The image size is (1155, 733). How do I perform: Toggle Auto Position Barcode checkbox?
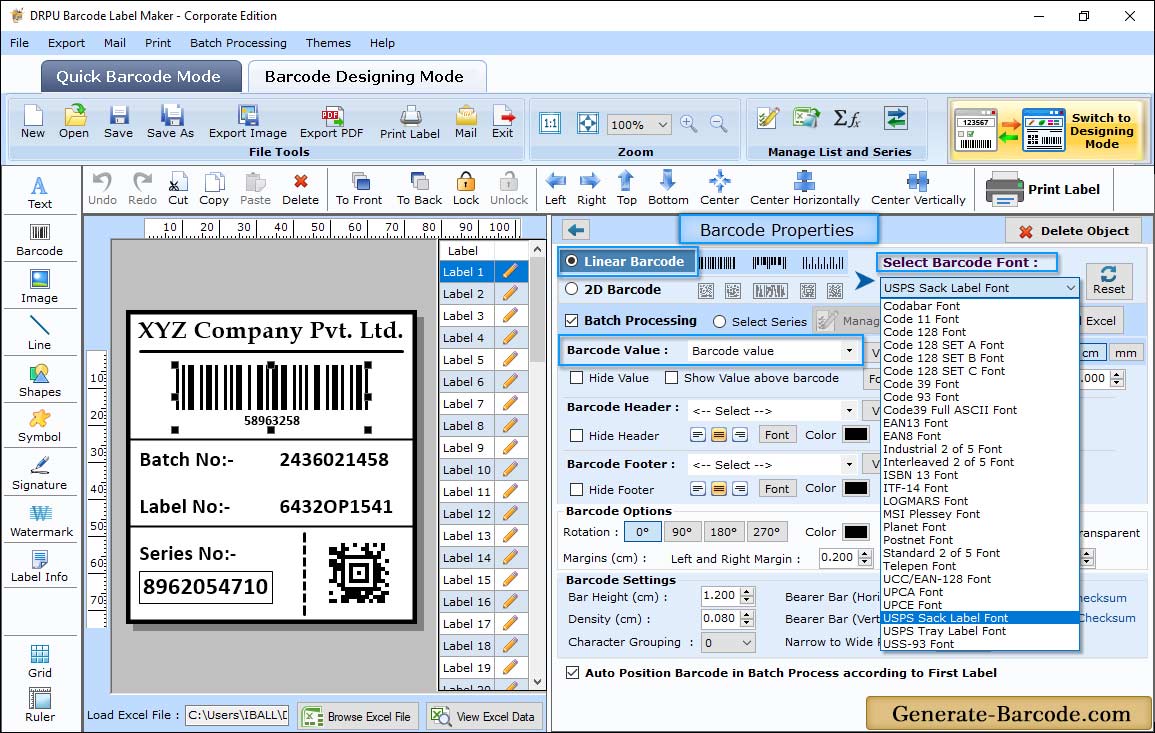(572, 672)
